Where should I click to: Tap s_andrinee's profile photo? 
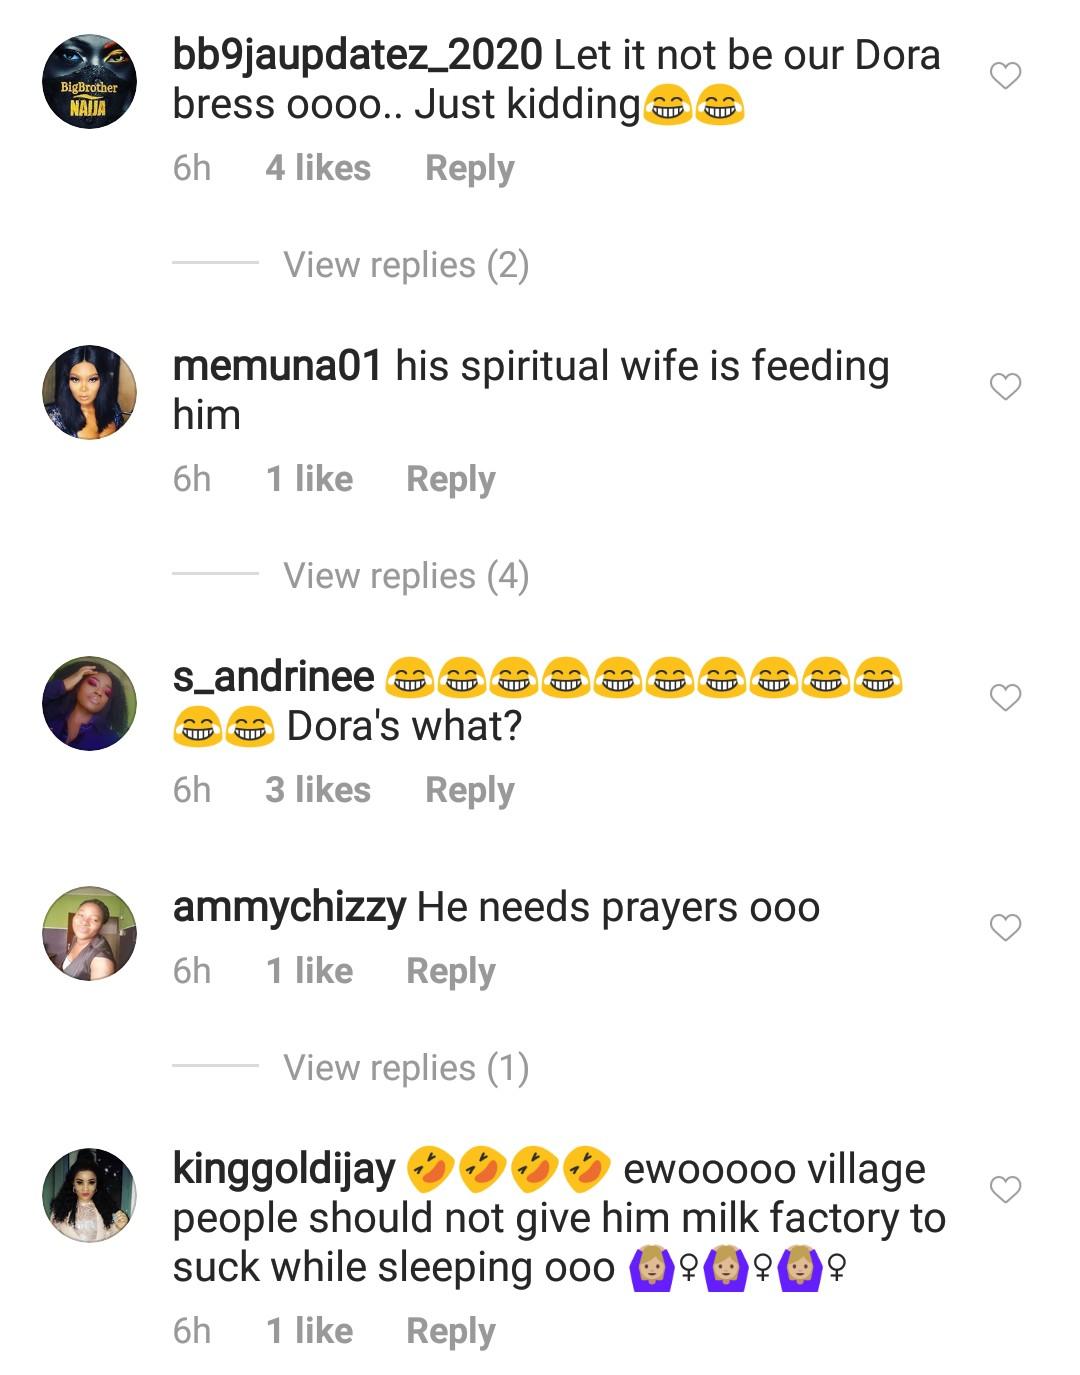89,703
